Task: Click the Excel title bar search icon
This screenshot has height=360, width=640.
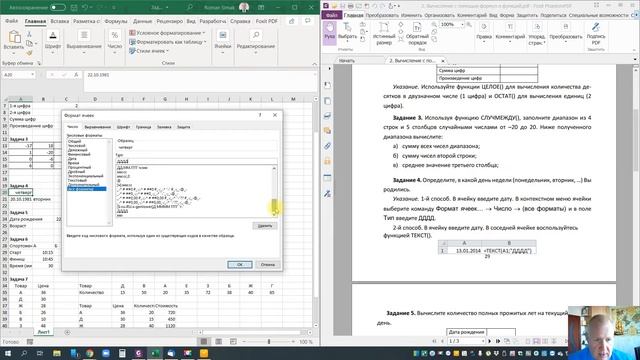Action: [x=190, y=7]
